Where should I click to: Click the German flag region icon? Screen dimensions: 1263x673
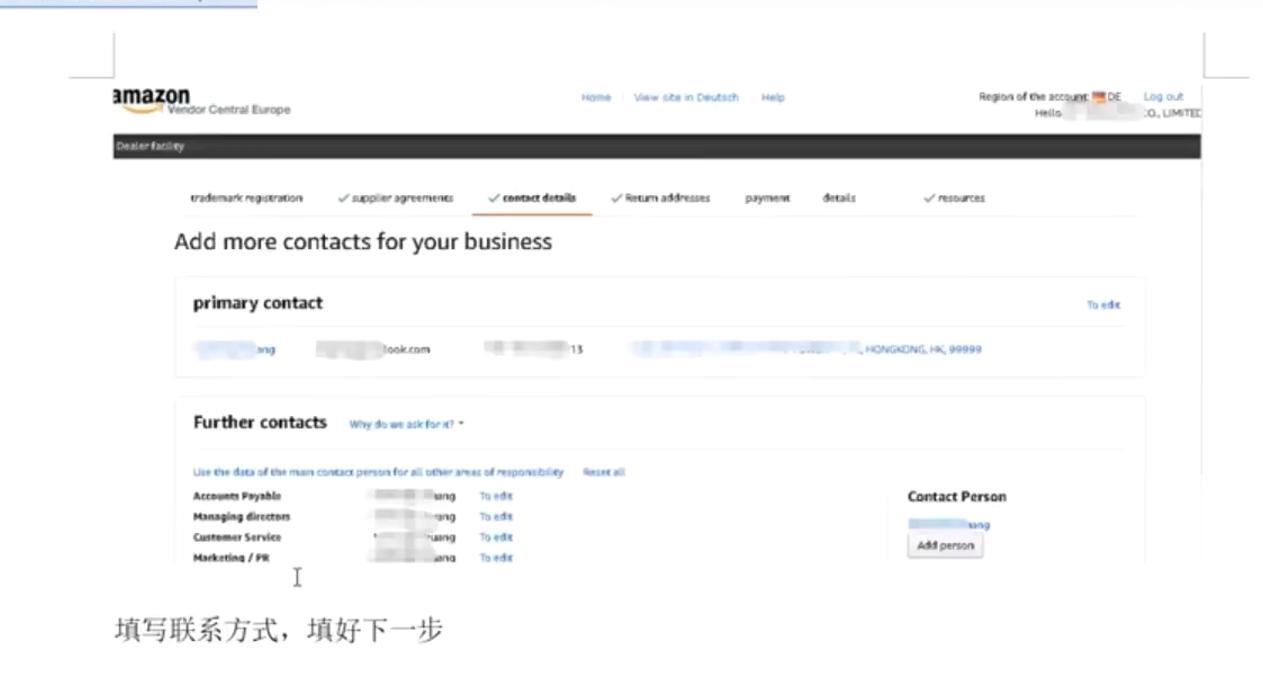1097,96
